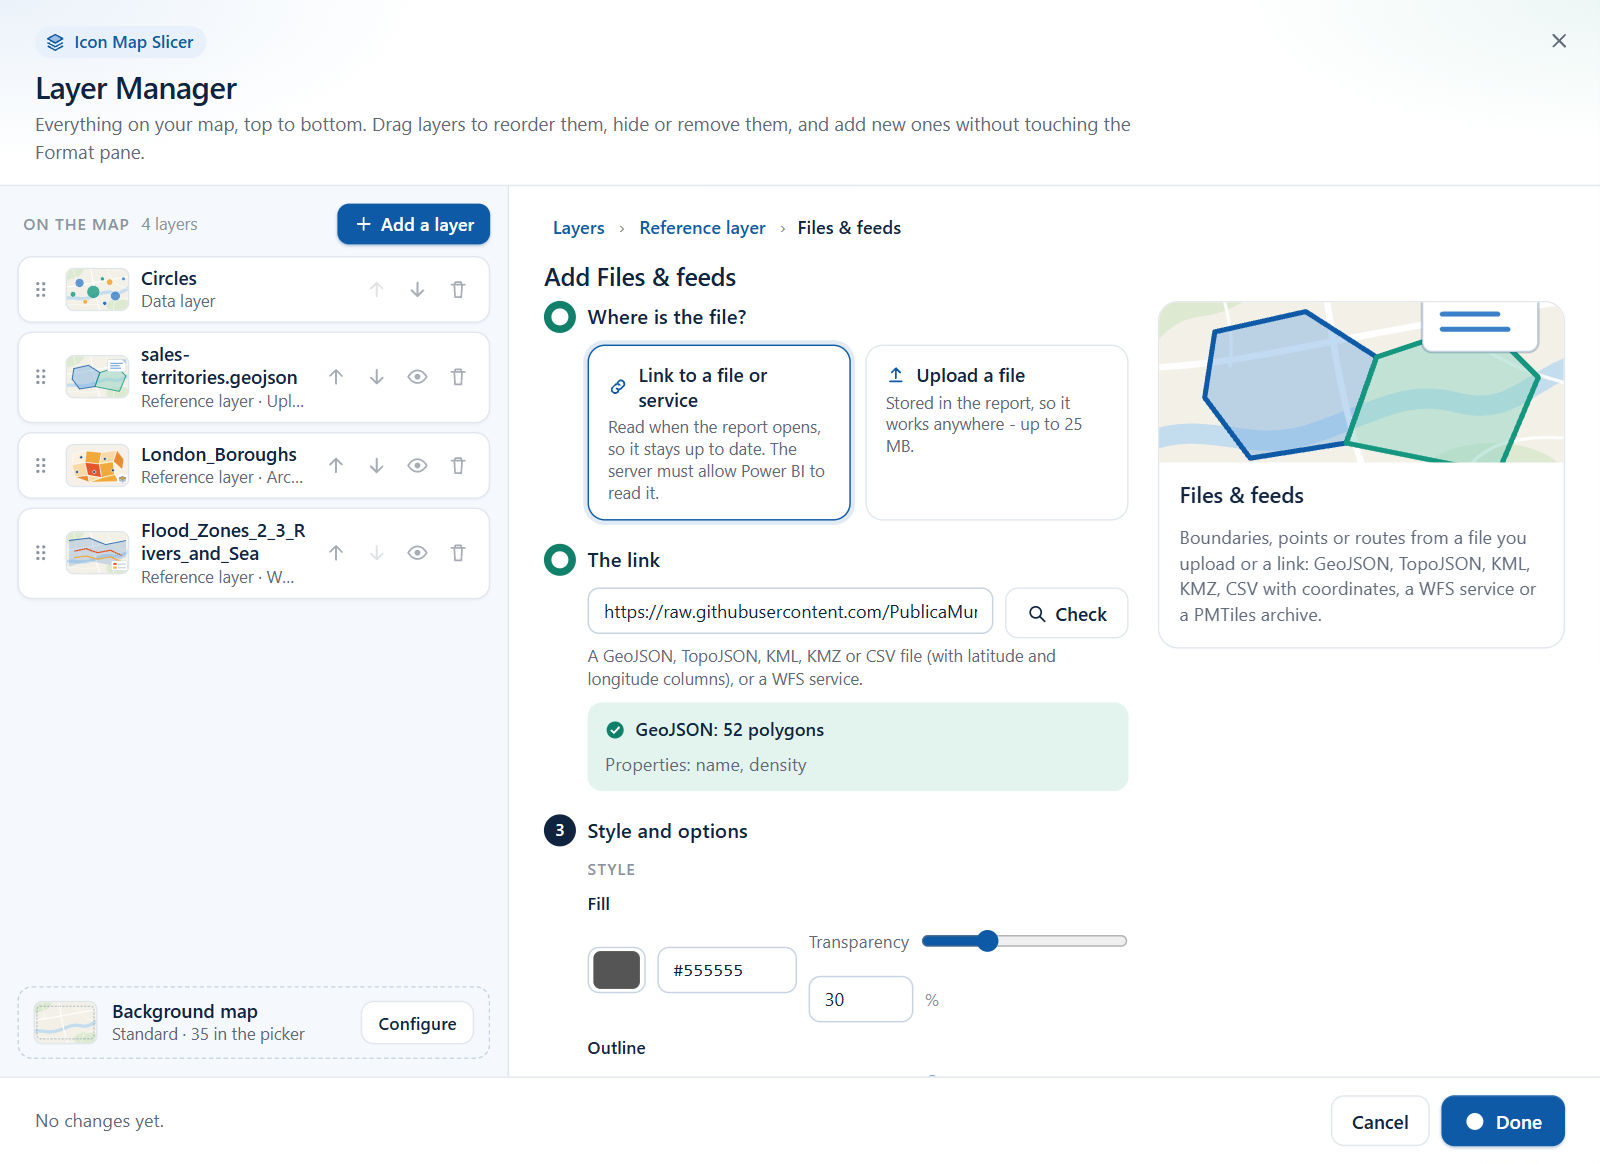1600x1164 pixels.
Task: Select the London_Boroughs layer thumbnail
Action: click(97, 465)
